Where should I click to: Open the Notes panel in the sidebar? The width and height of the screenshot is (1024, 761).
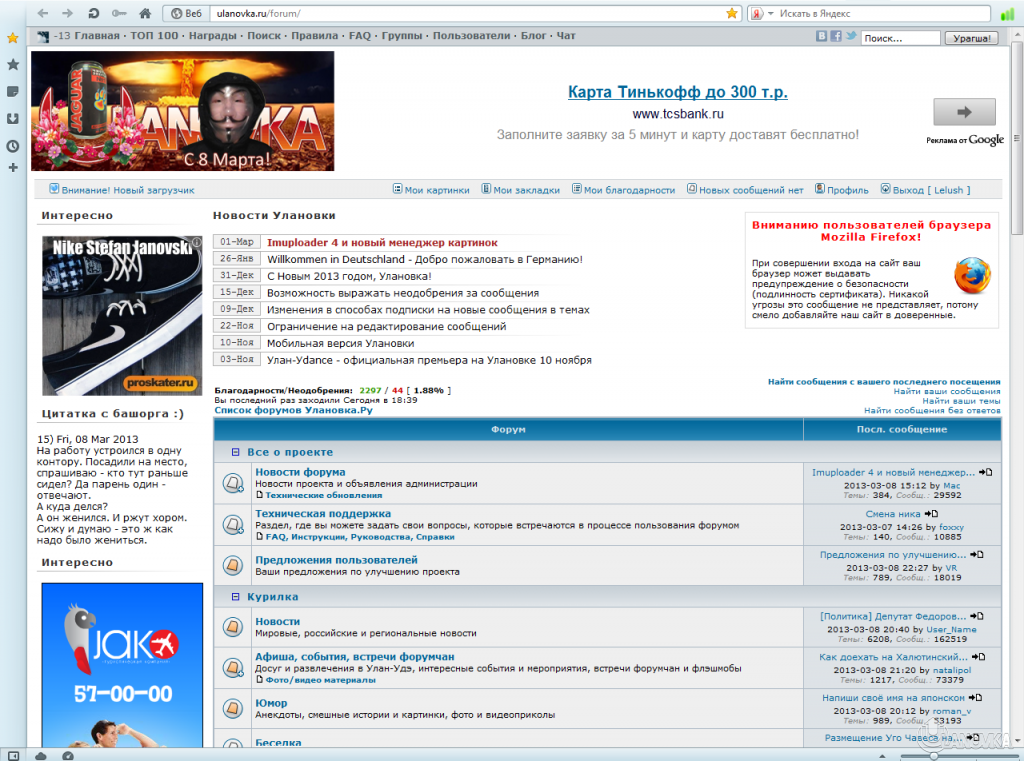[x=13, y=91]
